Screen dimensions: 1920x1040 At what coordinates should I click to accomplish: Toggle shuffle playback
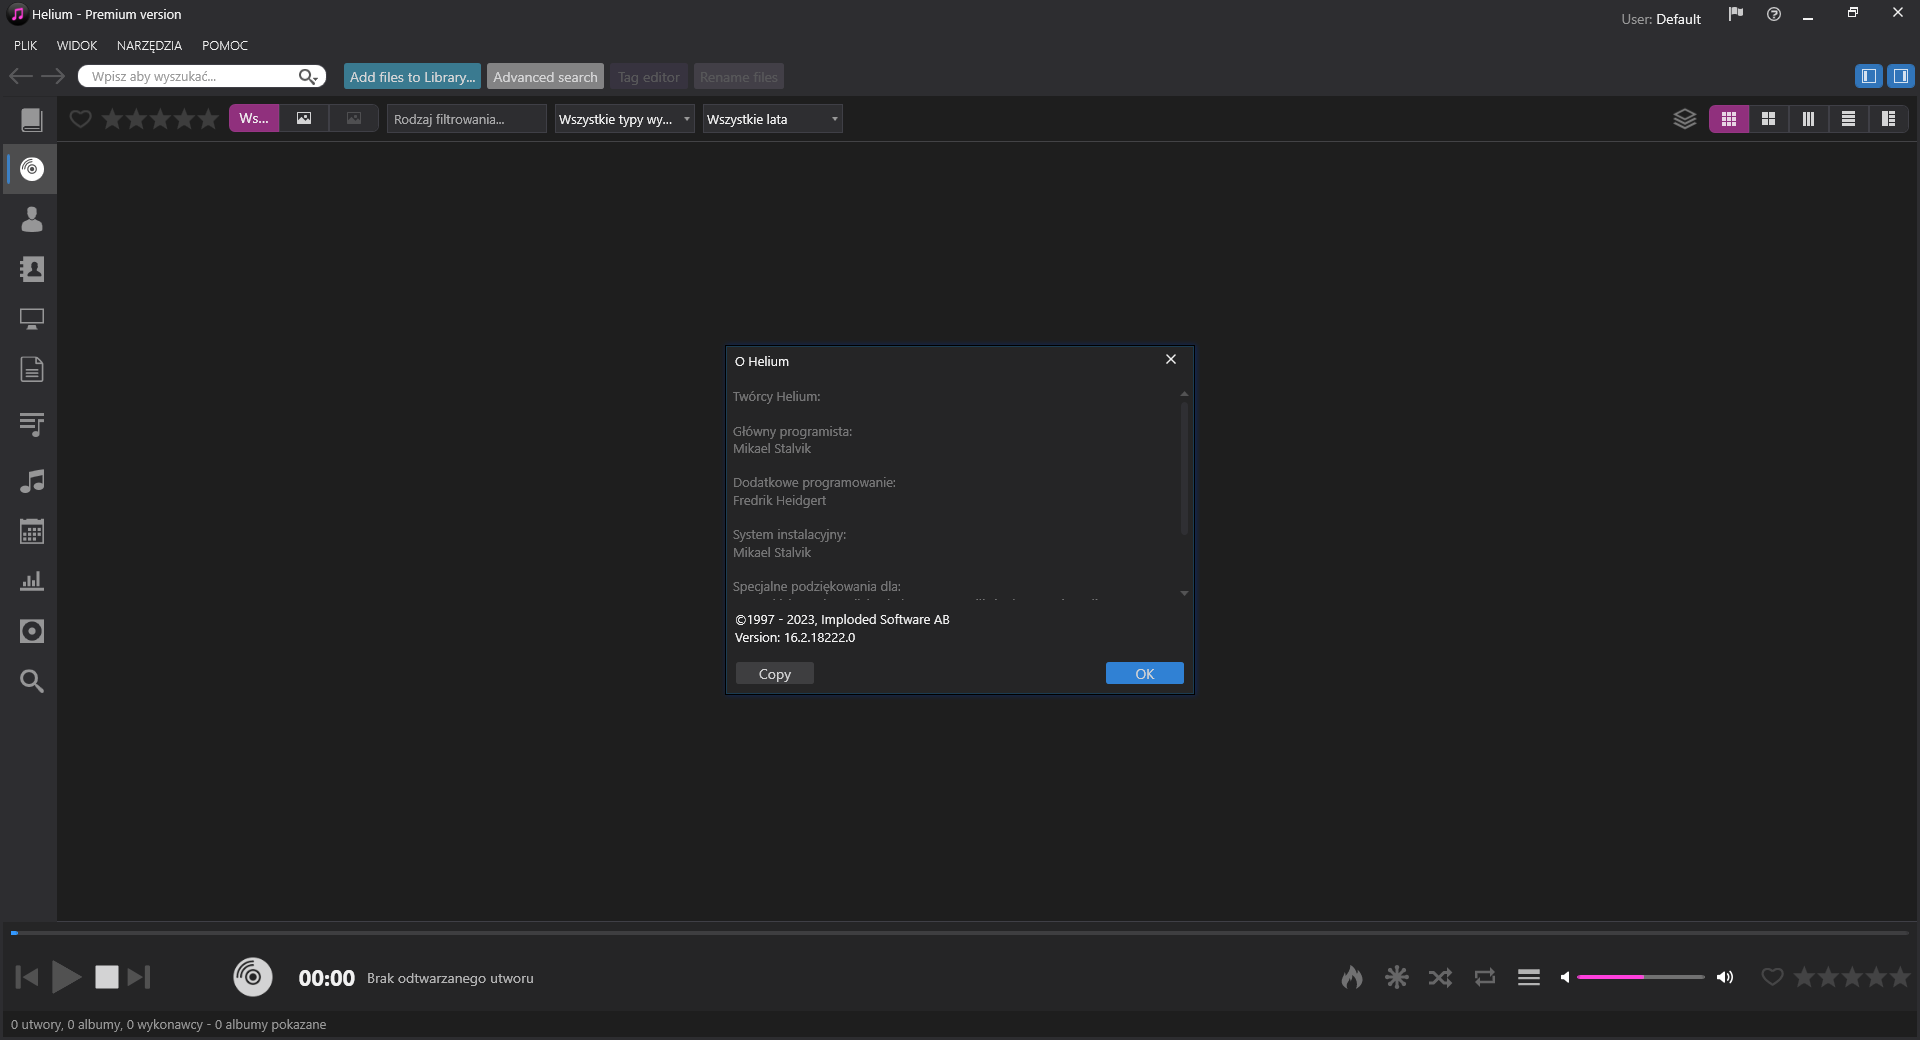tap(1441, 977)
